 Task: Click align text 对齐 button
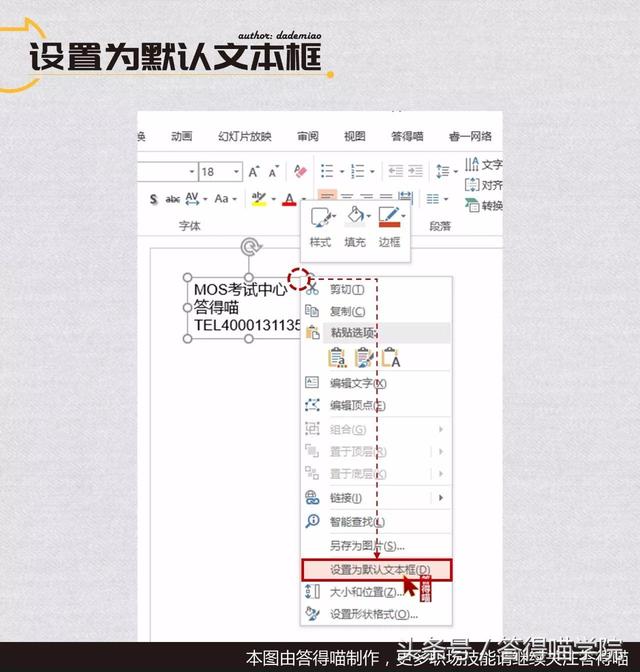[484, 185]
